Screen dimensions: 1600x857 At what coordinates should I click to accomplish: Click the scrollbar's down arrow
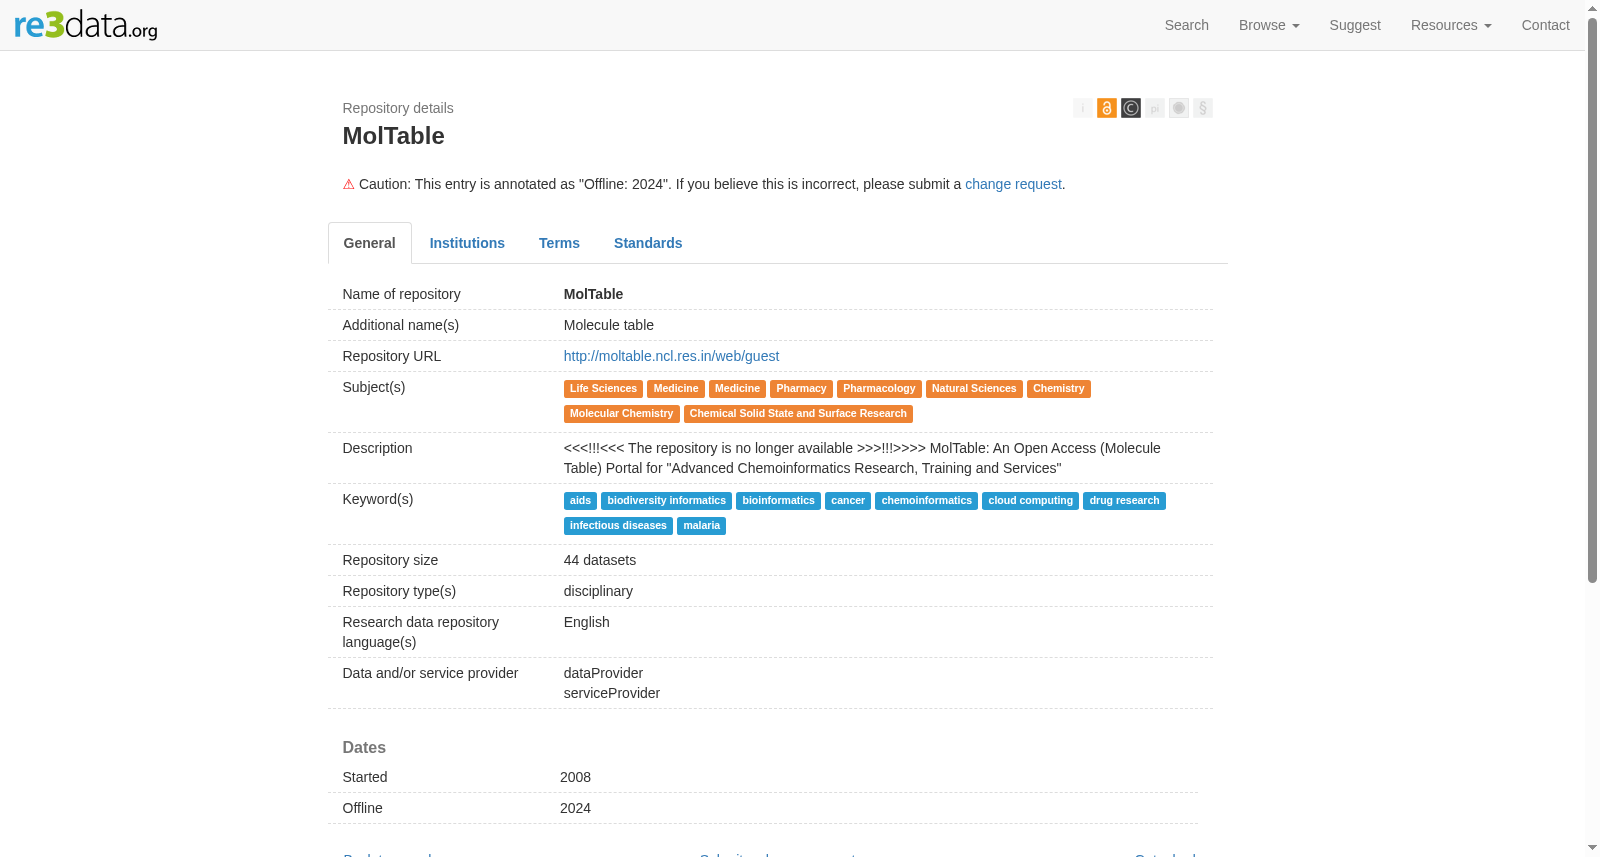(1592, 849)
